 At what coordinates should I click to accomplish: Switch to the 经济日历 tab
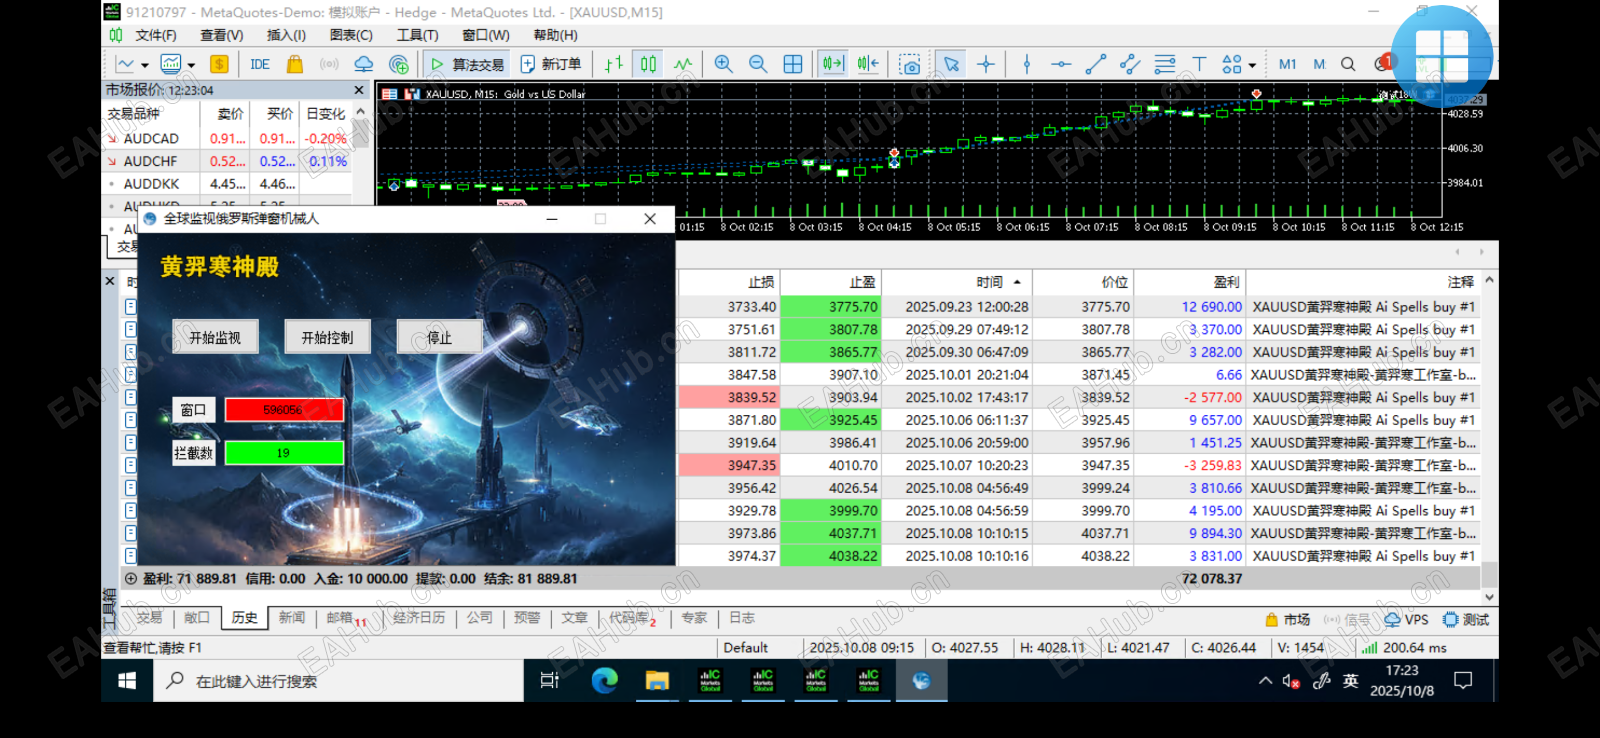pos(419,618)
